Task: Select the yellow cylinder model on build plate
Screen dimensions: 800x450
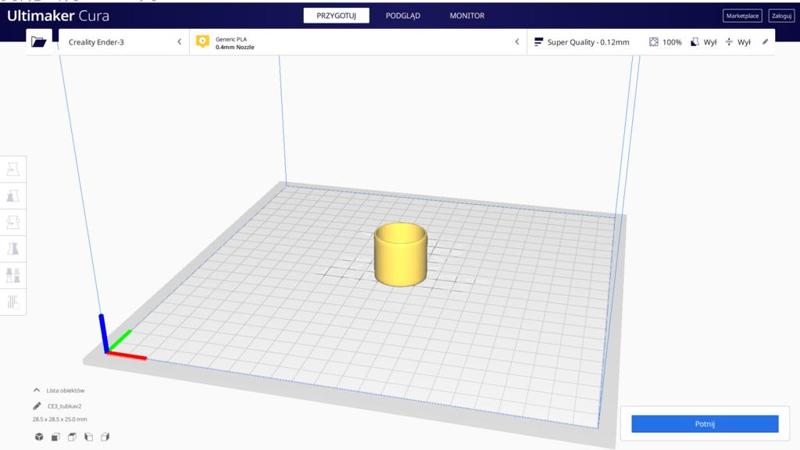Action: click(x=401, y=255)
